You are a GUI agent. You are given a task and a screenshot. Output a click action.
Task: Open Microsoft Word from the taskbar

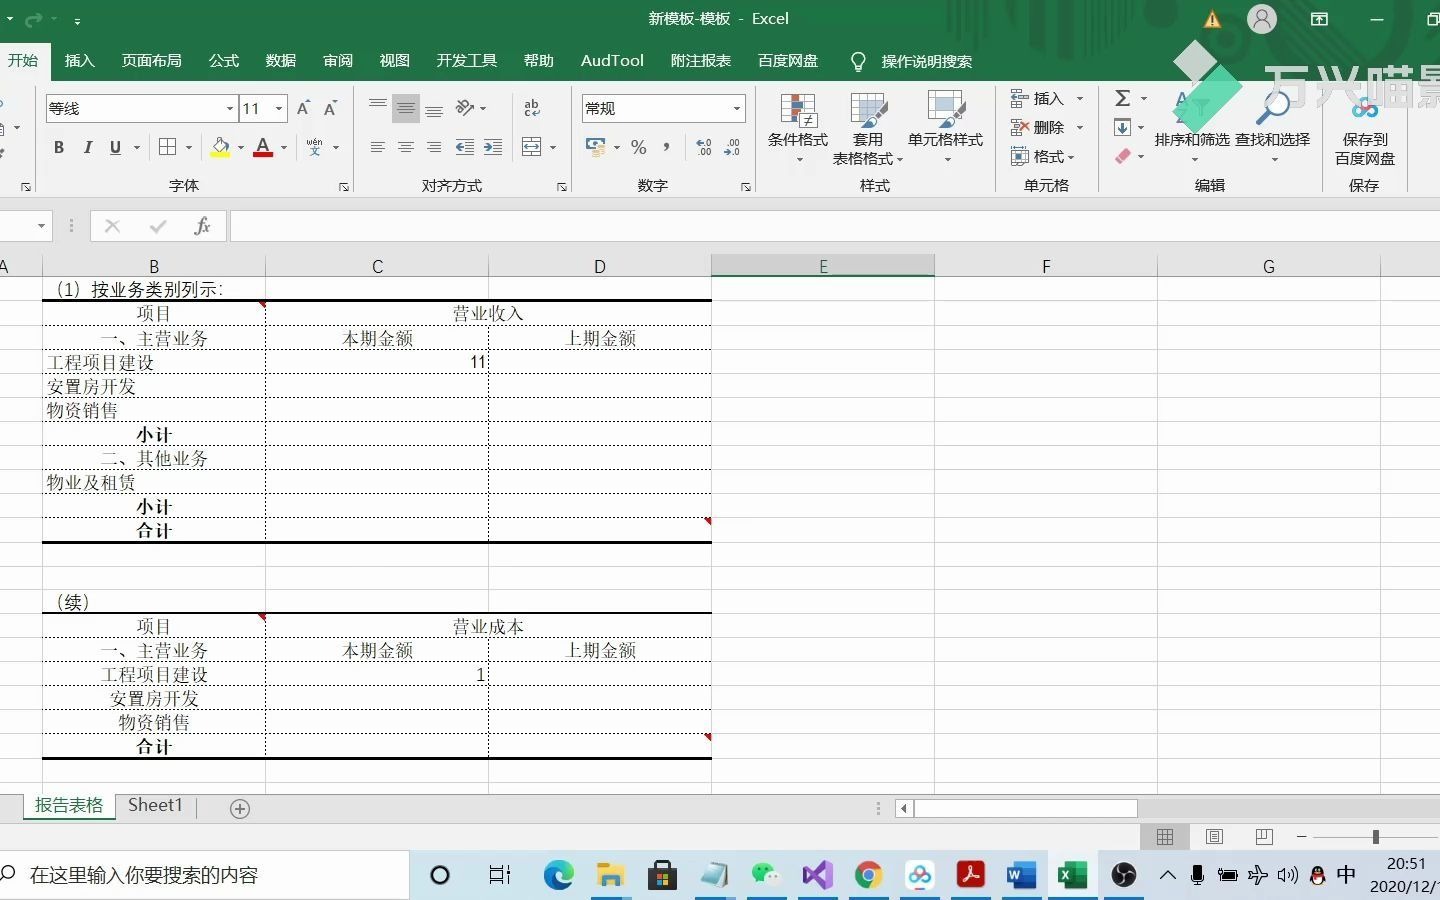[1021, 875]
